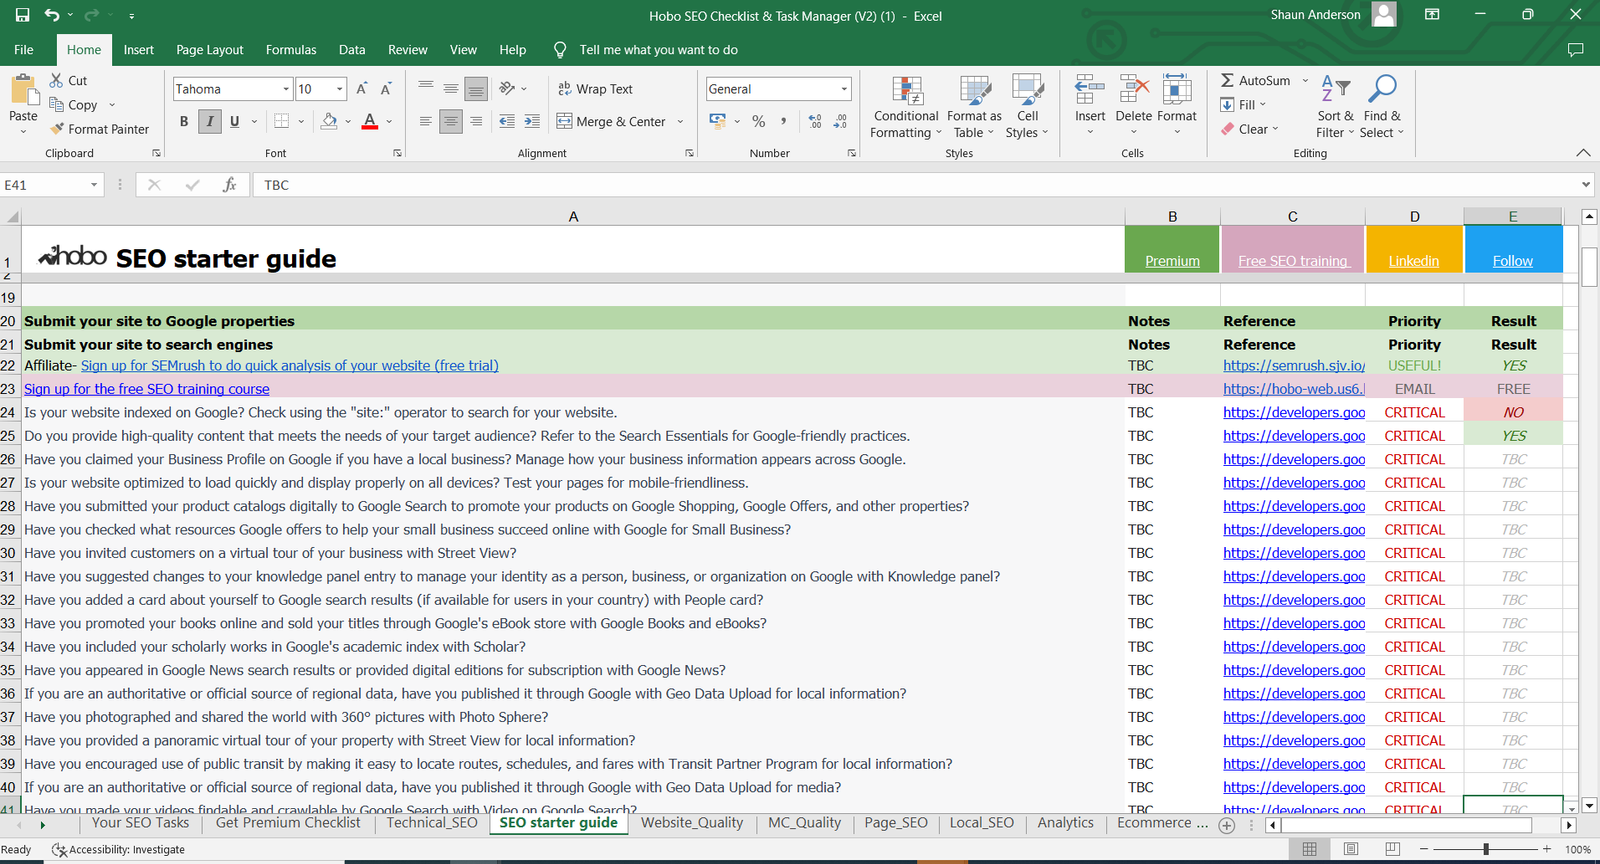Expand the General number format dropdown
The image size is (1600, 864).
(844, 89)
